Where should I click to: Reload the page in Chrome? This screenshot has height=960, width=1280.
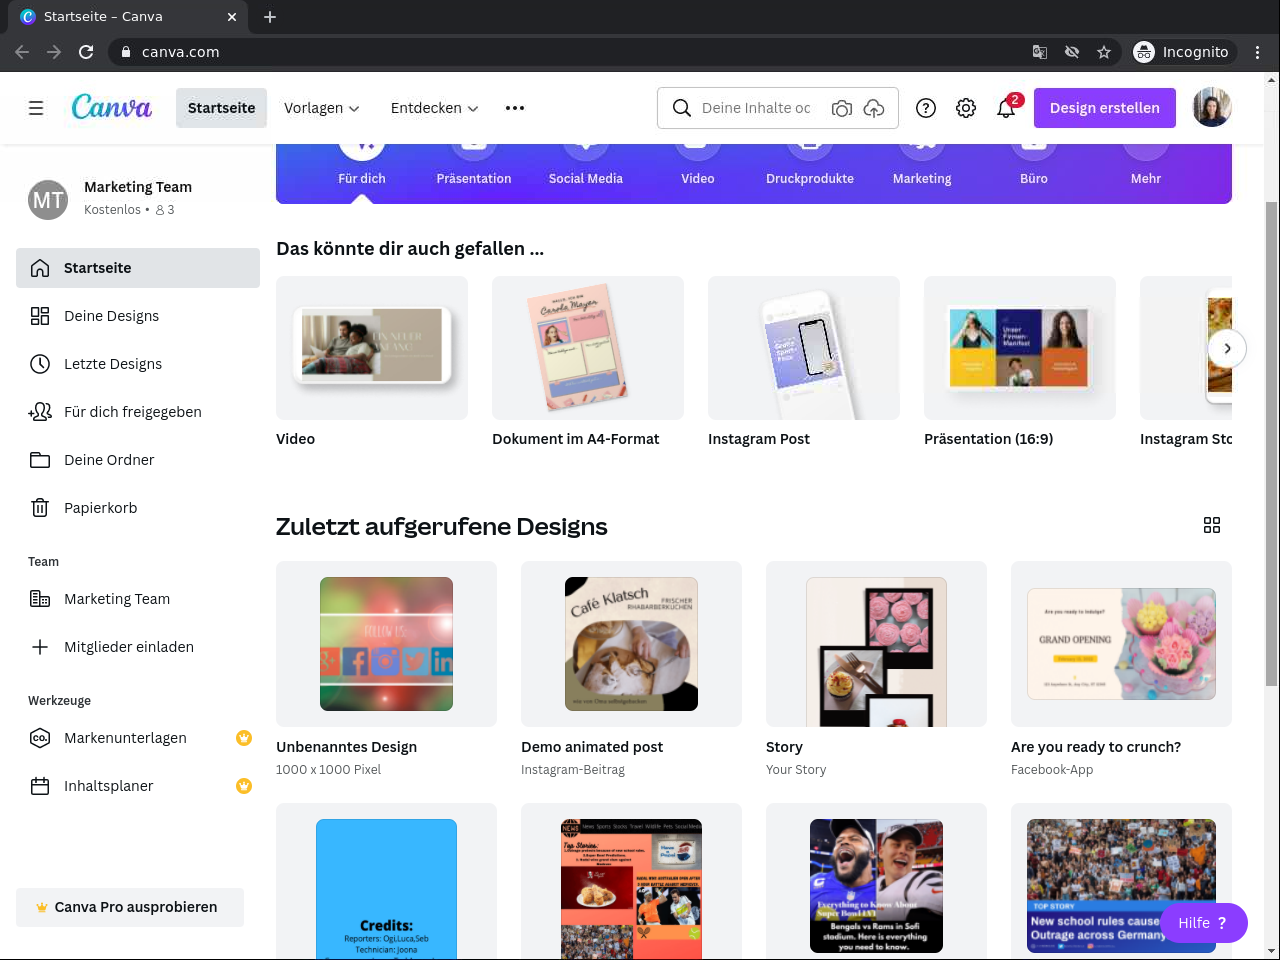tap(86, 52)
